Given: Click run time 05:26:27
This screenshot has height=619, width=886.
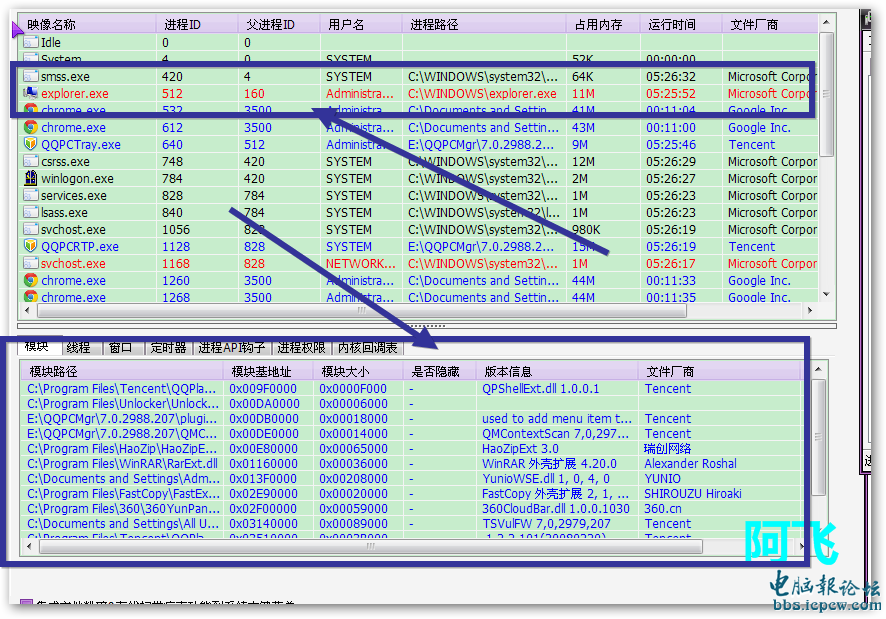Looking at the screenshot, I should [671, 179].
